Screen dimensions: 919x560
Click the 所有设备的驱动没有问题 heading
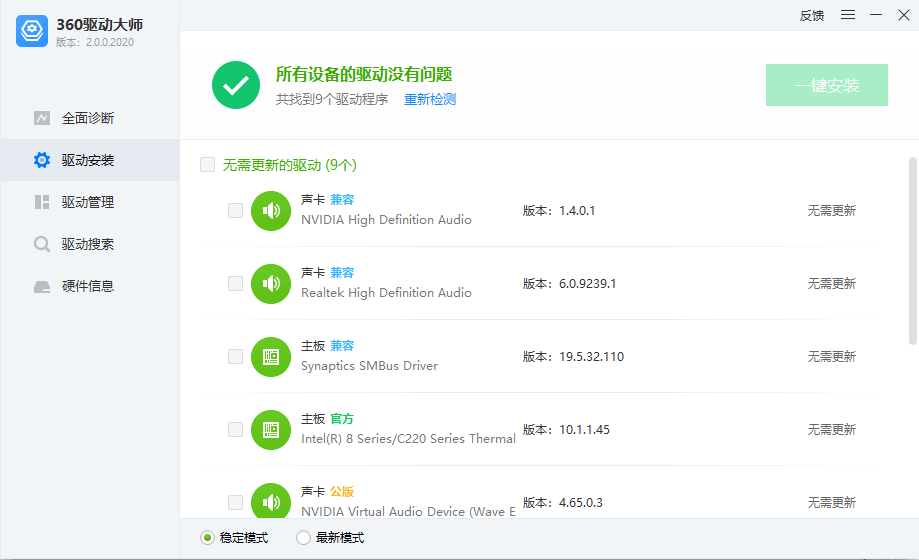(x=364, y=74)
